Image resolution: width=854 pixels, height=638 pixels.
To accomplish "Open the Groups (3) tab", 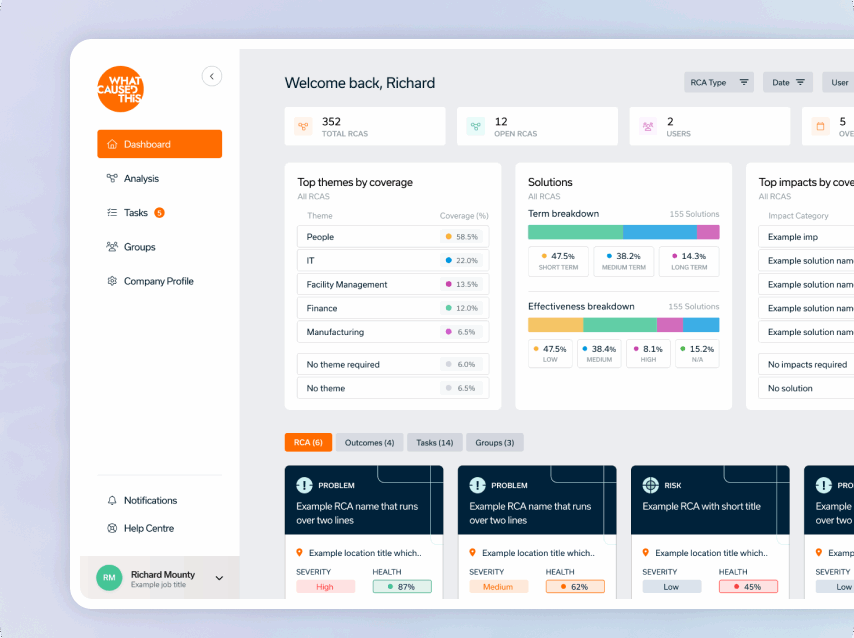I will pyautogui.click(x=494, y=442).
